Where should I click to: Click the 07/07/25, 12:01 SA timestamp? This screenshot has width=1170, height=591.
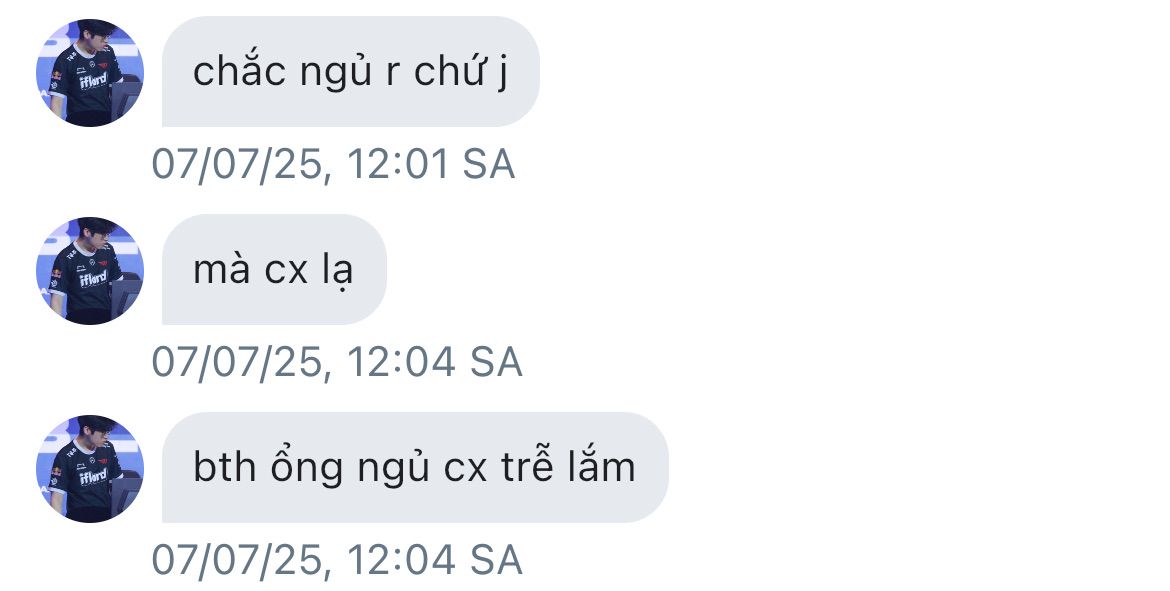coord(334,164)
